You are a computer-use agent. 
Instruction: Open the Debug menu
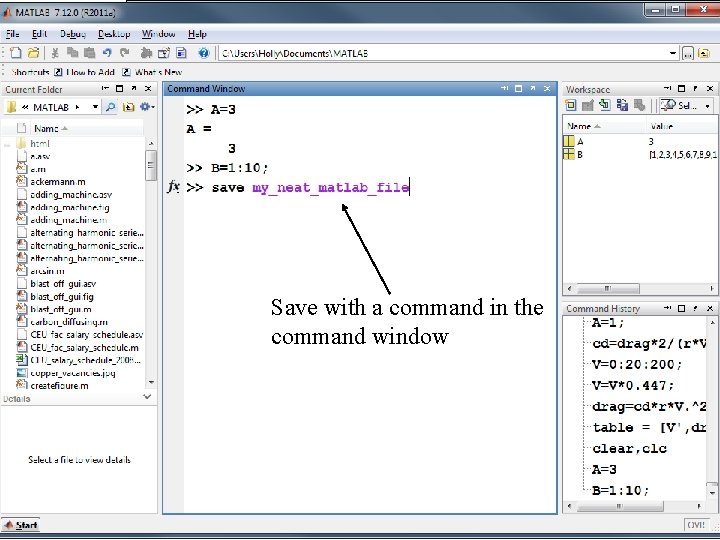[73, 34]
